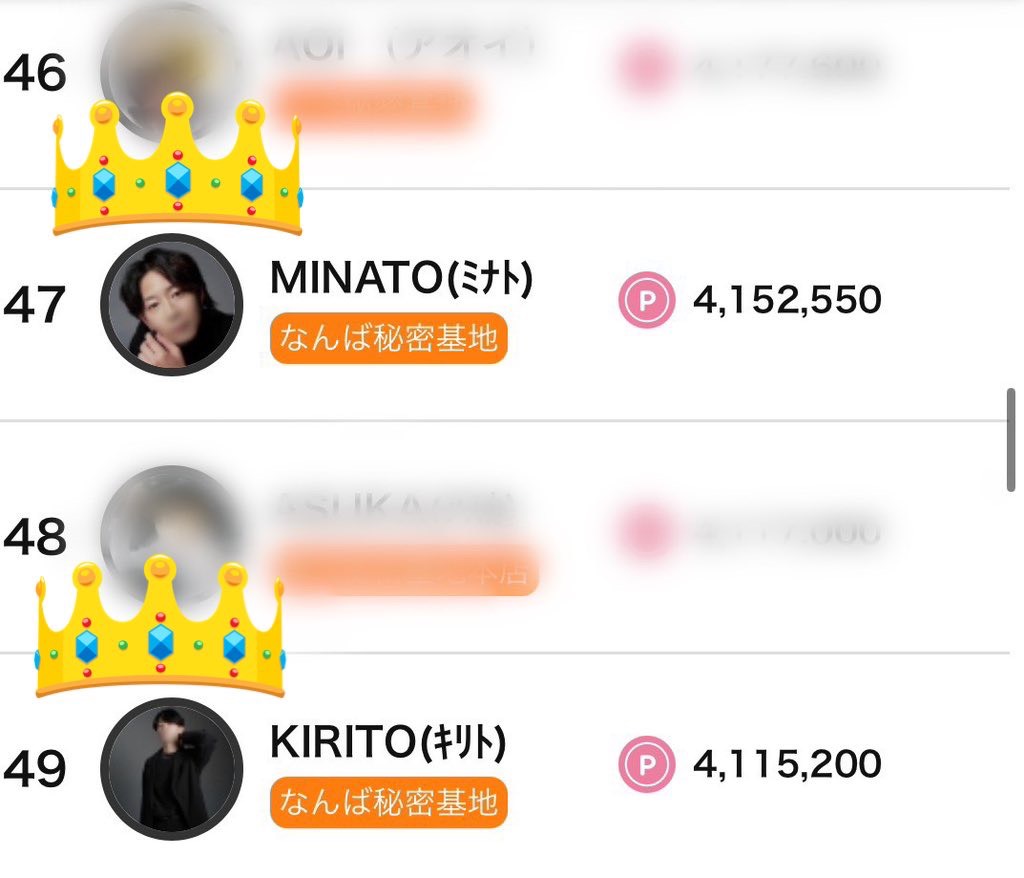
Task: Open the KIRITO(キリト) name link
Action: coord(388,743)
